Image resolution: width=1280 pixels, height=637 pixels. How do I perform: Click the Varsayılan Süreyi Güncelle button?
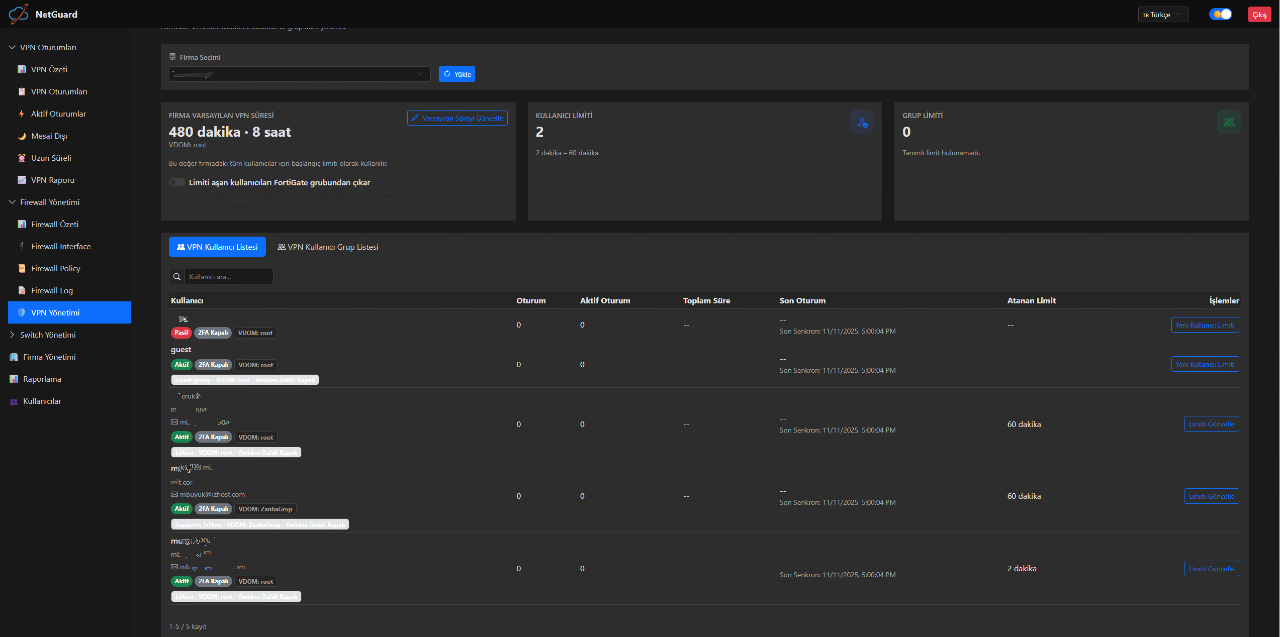457,118
